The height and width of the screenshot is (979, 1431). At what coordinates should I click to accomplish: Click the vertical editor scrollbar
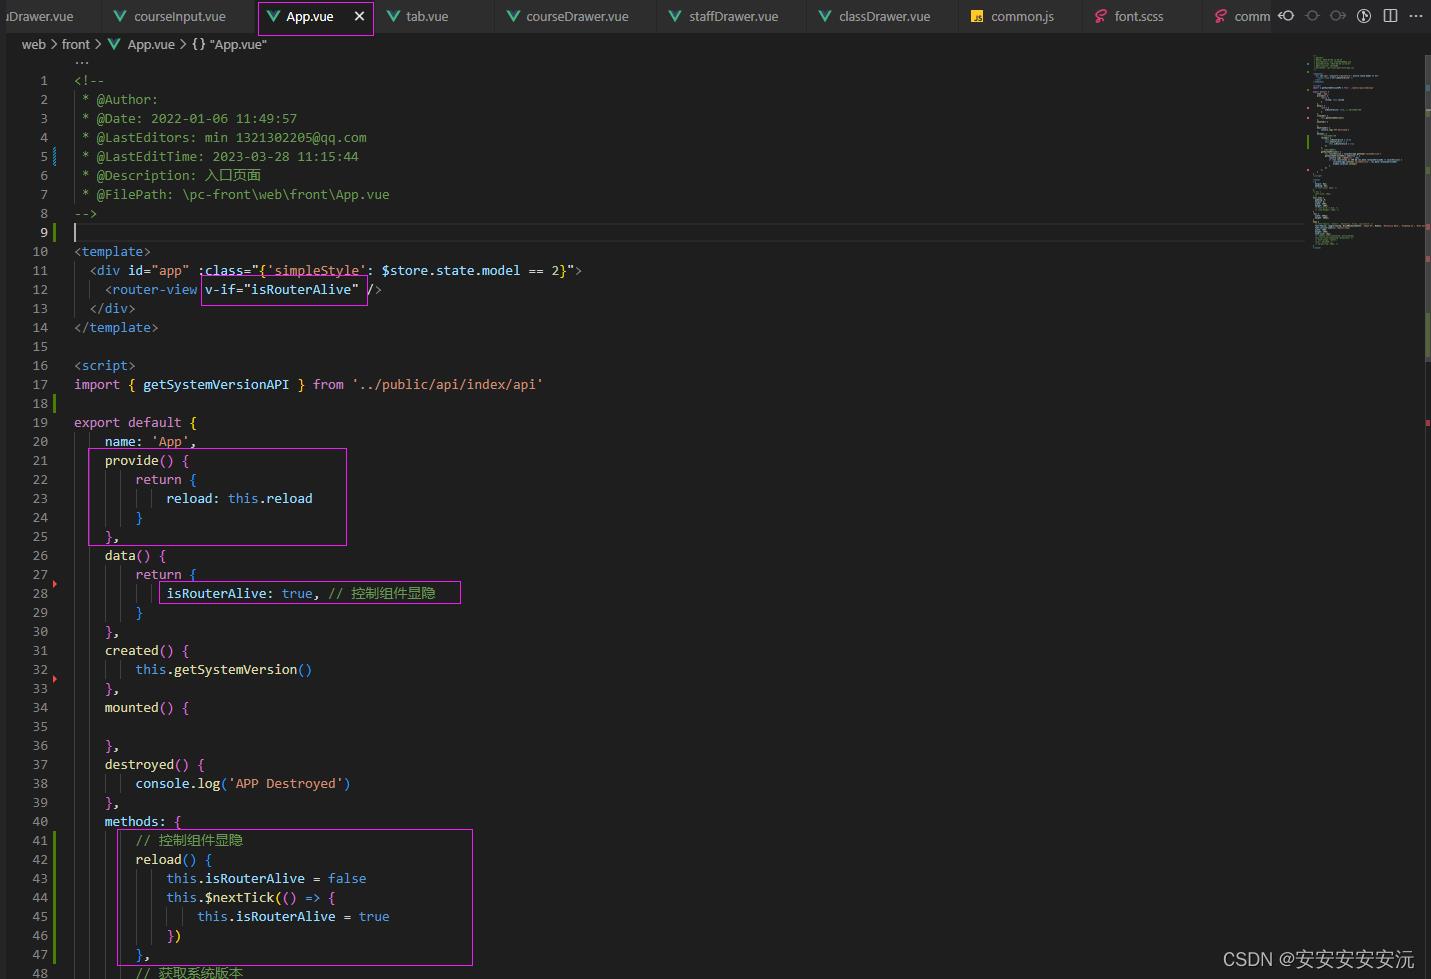(x=1427, y=210)
